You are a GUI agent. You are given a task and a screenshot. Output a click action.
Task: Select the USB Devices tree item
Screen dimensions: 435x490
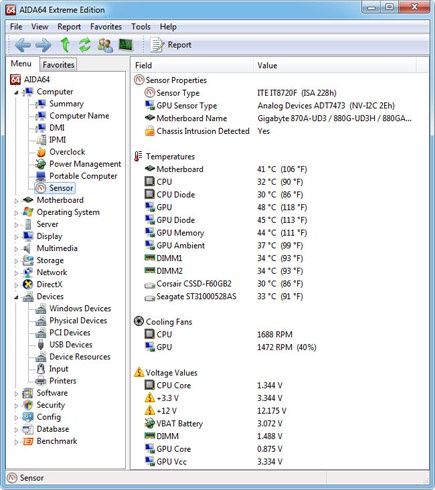click(71, 345)
